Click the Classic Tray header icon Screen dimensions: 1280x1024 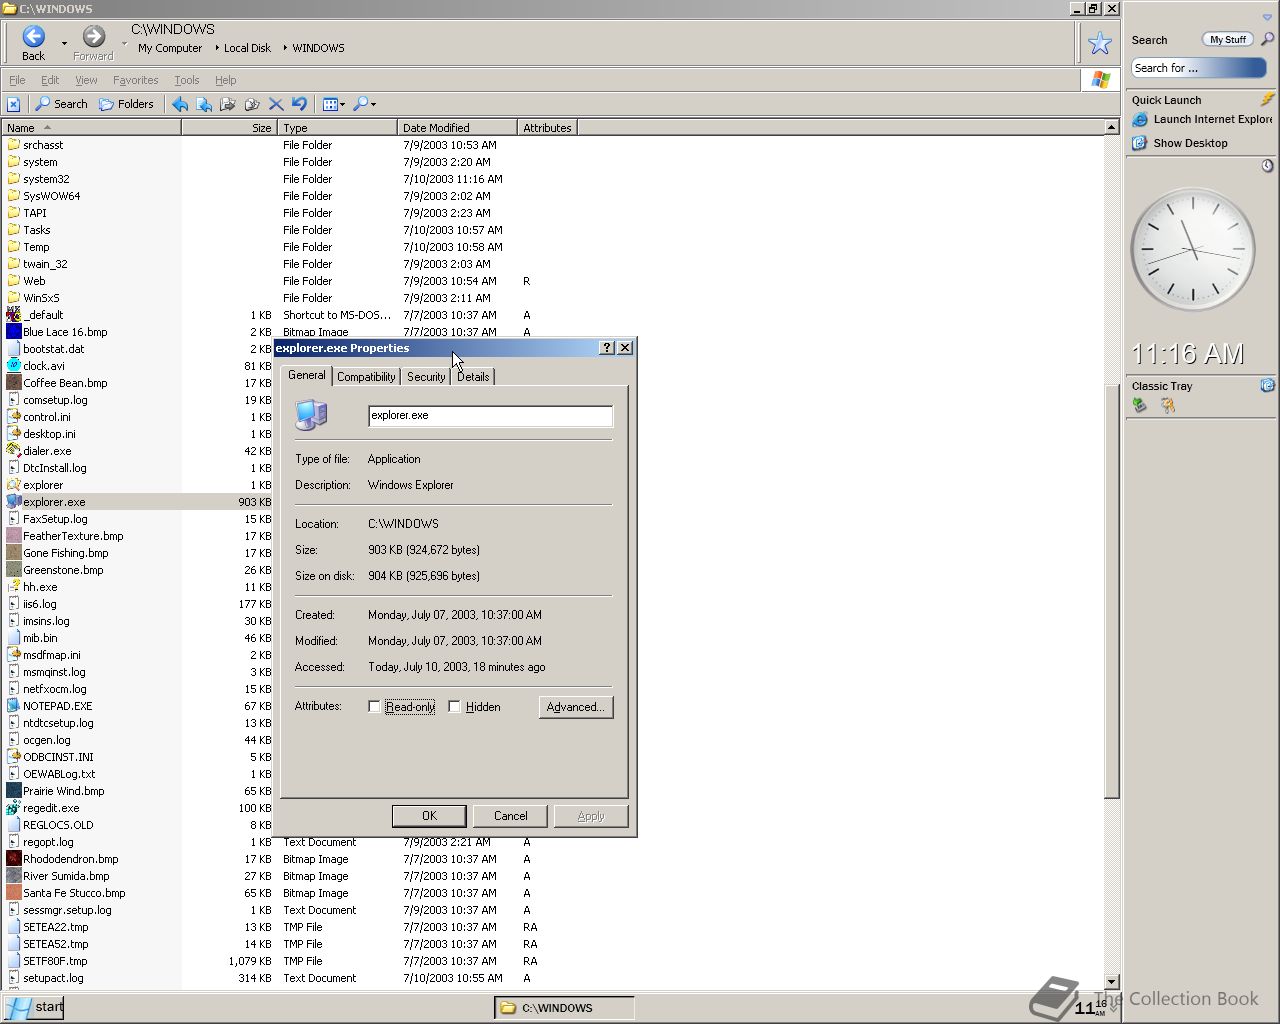(1267, 385)
